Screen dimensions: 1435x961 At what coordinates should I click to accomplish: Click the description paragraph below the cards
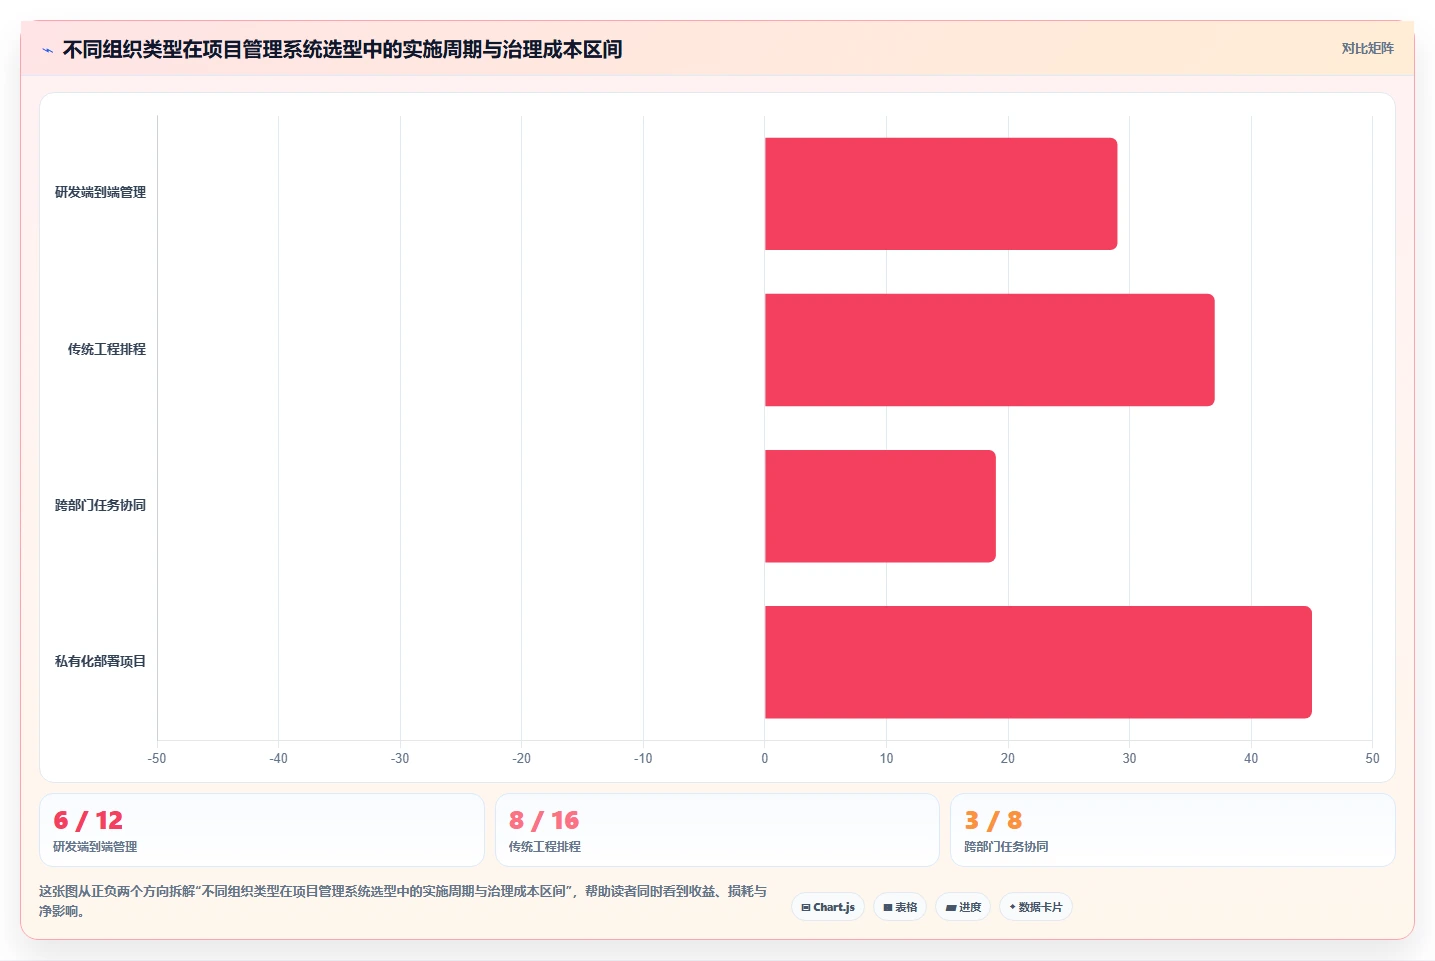[403, 901]
